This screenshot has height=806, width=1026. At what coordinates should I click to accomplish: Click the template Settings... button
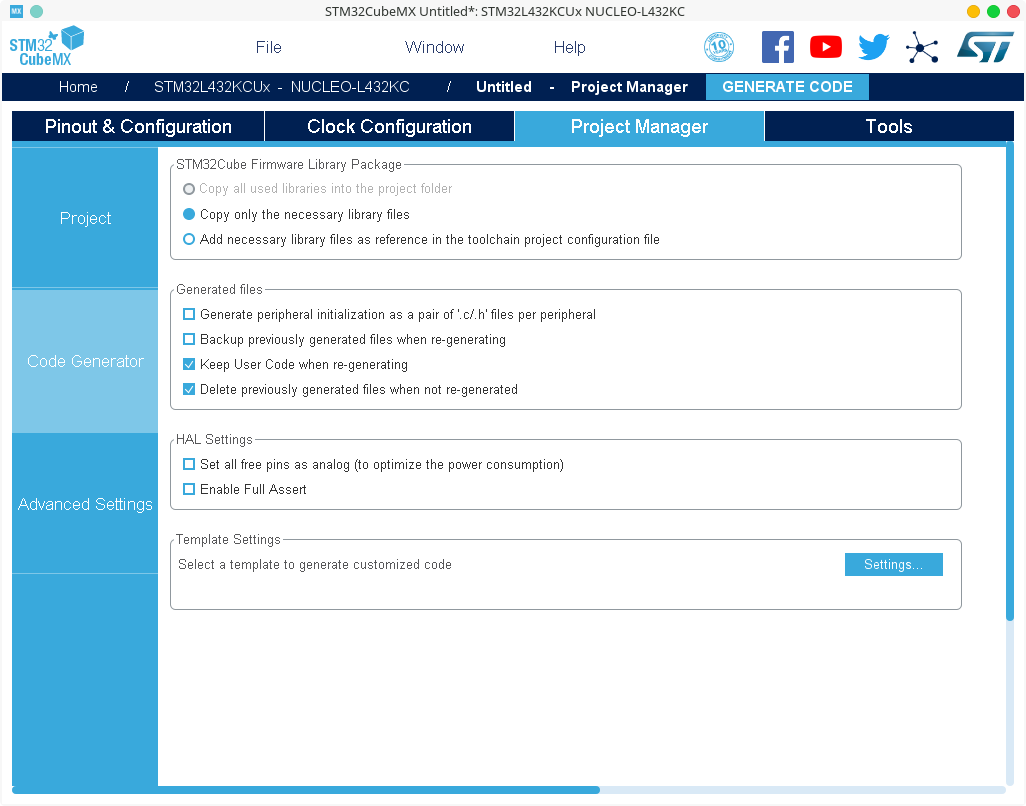(893, 564)
